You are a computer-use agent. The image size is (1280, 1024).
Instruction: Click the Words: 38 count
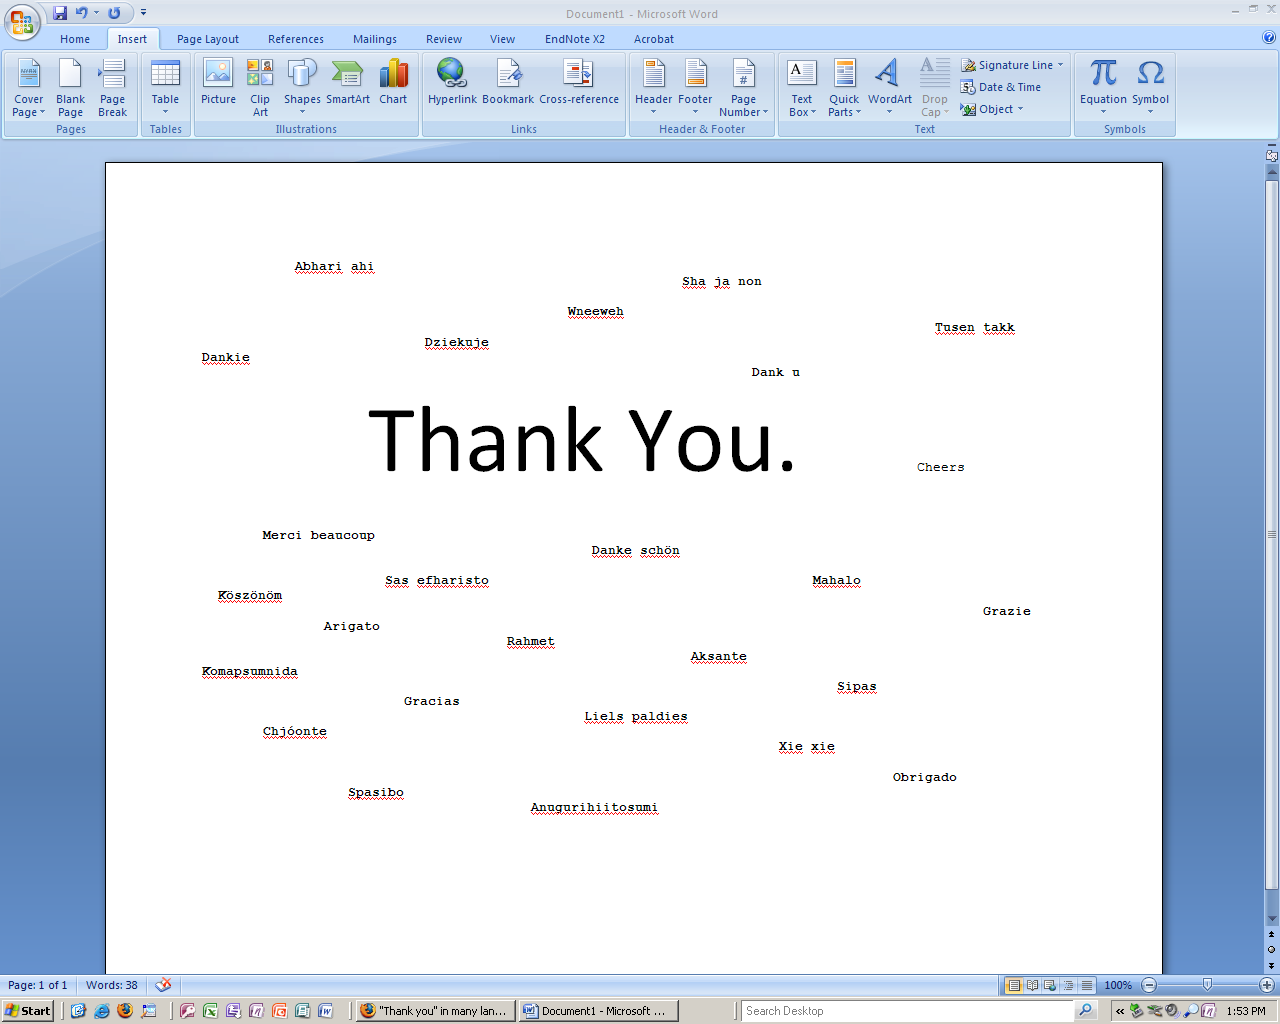[112, 985]
